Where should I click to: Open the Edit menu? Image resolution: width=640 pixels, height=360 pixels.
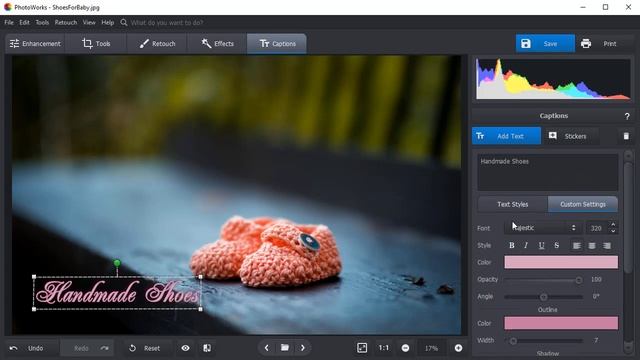click(x=24, y=22)
